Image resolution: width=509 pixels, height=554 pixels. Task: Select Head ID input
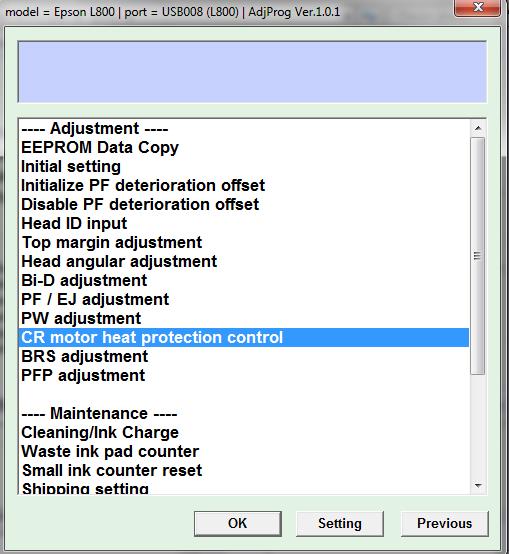pyautogui.click(x=244, y=224)
